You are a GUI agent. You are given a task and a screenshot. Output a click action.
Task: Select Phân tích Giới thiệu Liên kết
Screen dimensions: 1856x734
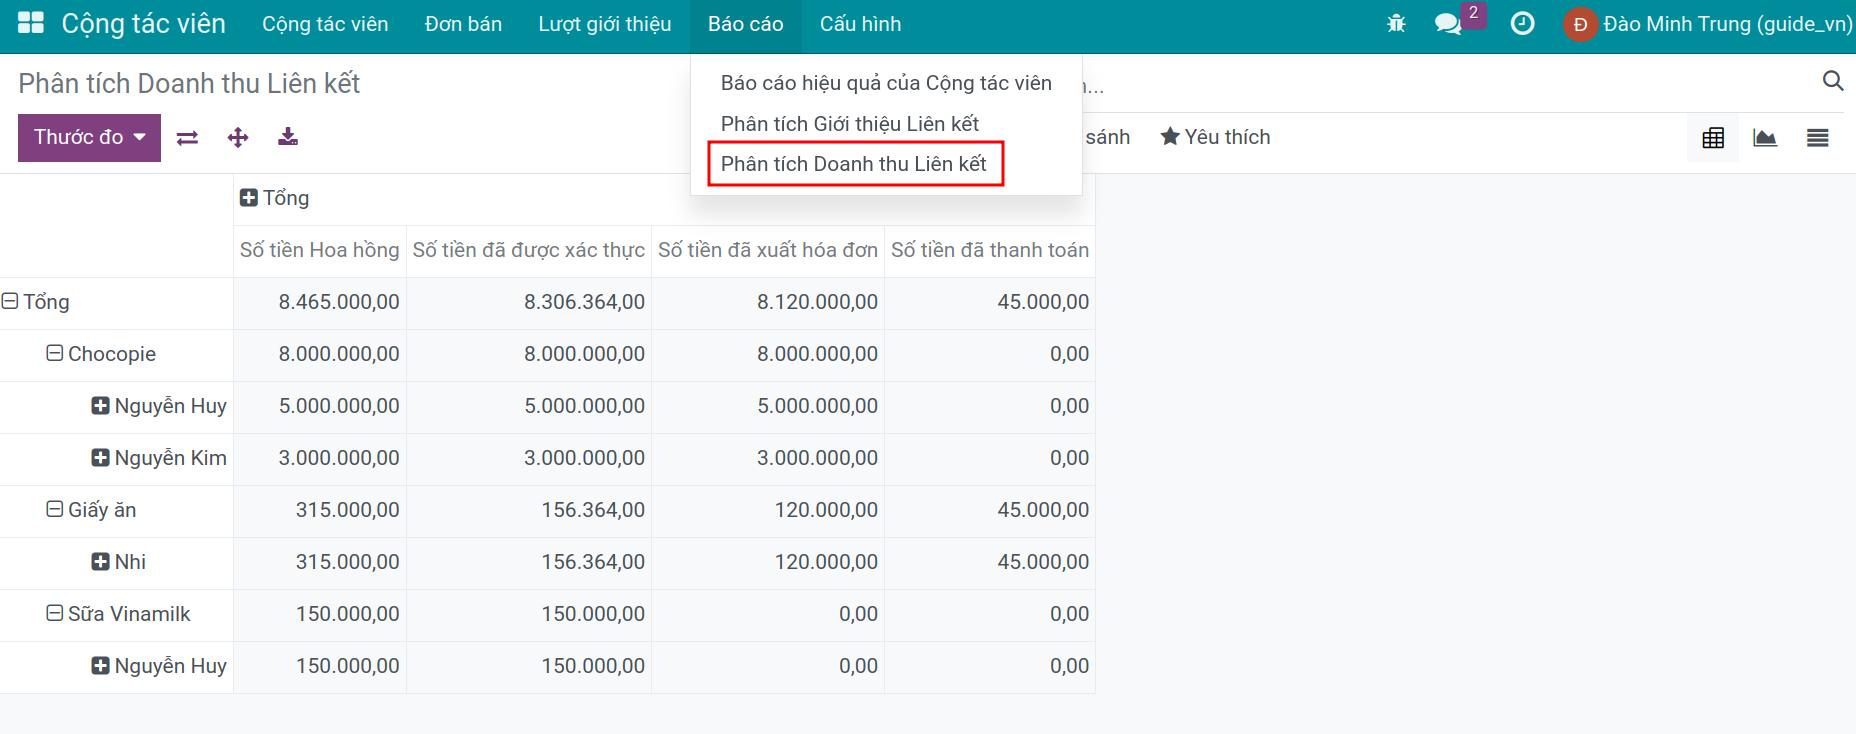(850, 124)
